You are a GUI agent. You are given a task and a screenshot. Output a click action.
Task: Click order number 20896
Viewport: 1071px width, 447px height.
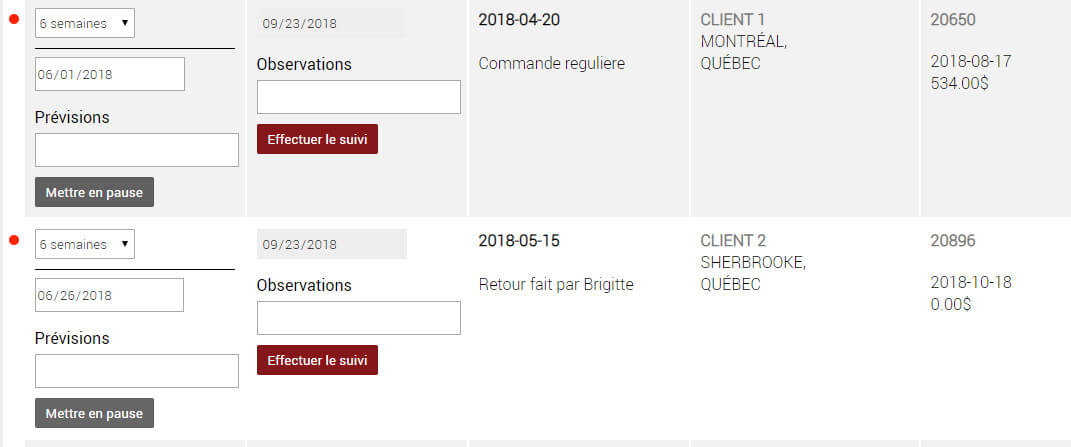[952, 241]
